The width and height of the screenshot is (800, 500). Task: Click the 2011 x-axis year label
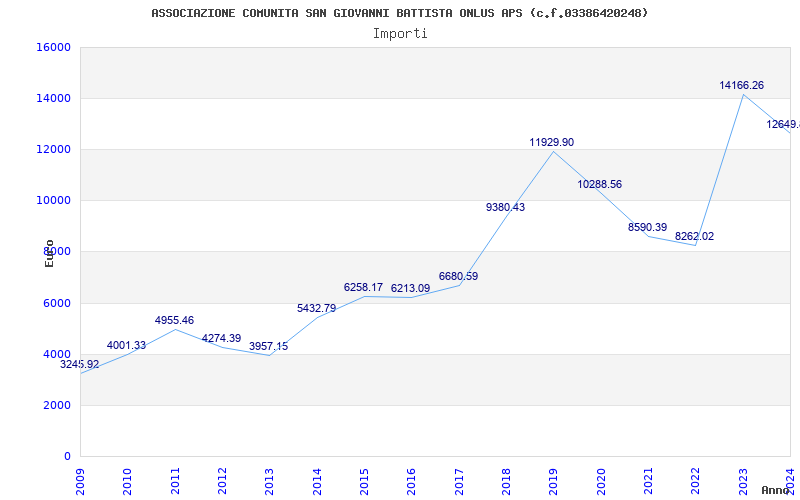(175, 482)
